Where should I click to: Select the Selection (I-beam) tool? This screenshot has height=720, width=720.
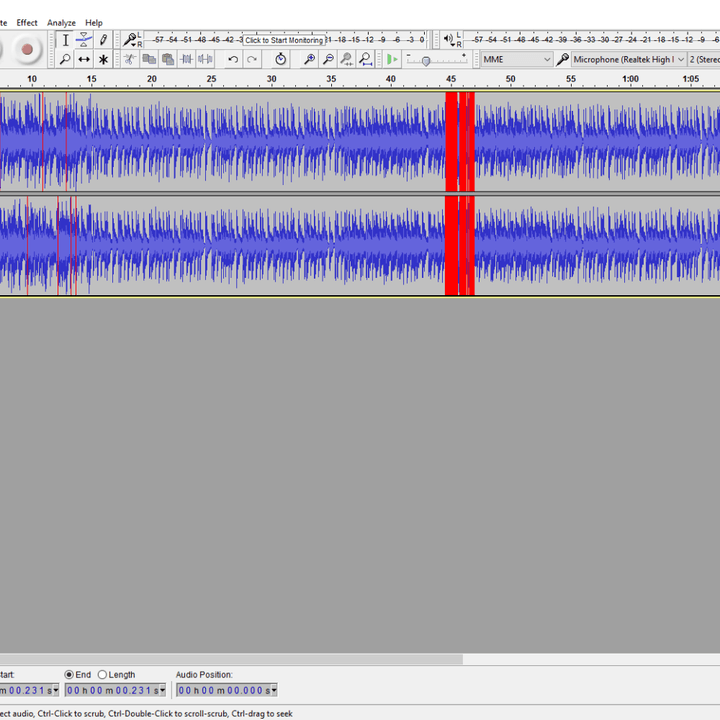65,40
